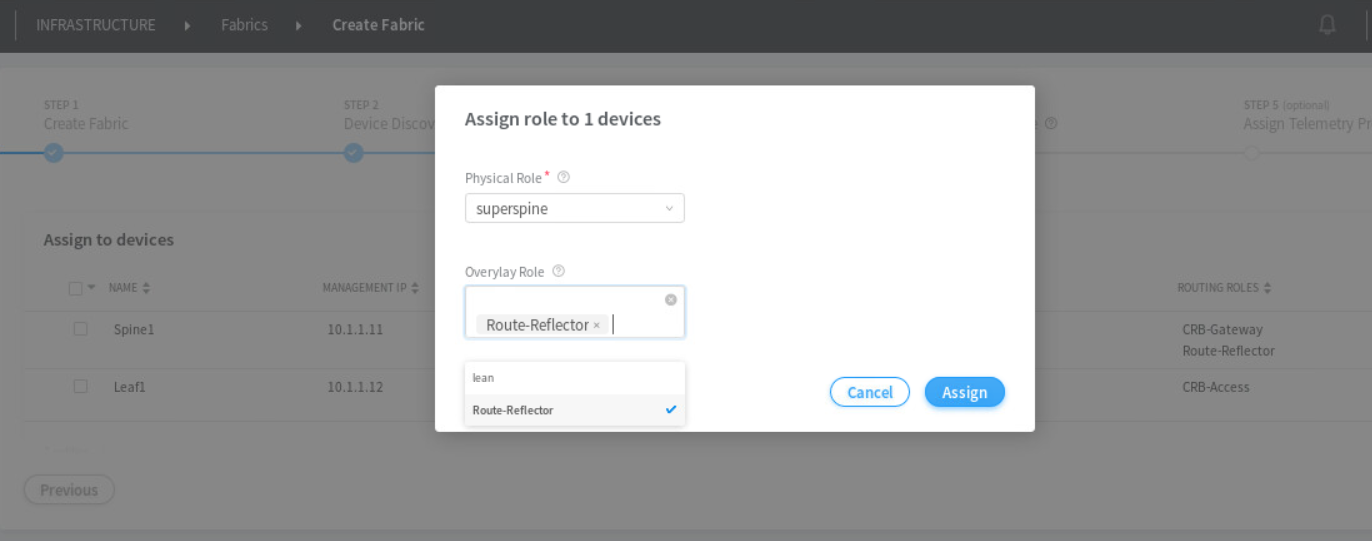Toggle the select-all devices checkbox

click(x=76, y=288)
